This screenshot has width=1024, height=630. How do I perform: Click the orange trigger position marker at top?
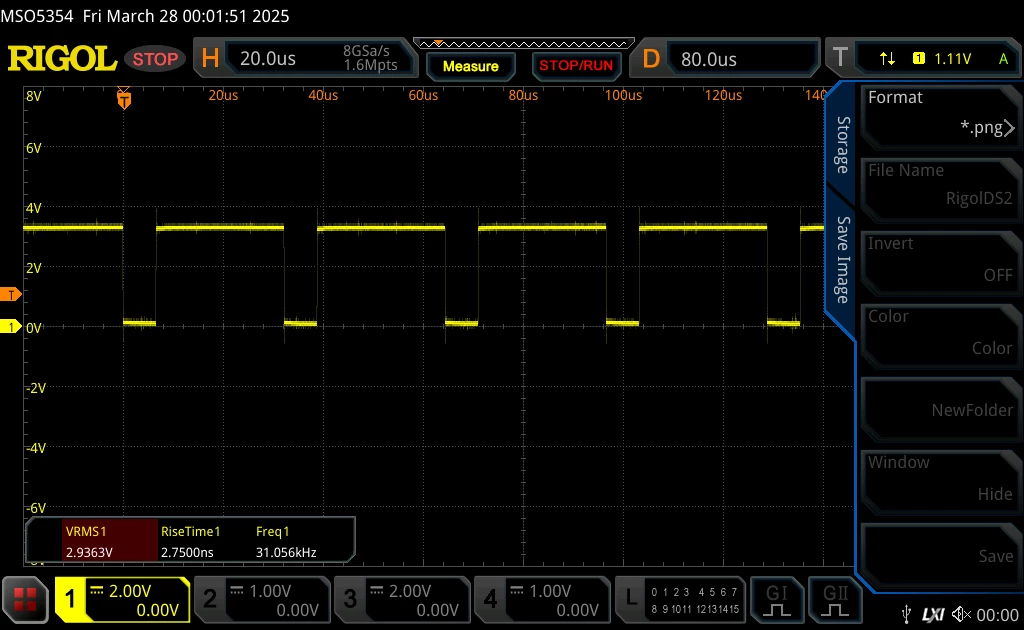pos(123,98)
